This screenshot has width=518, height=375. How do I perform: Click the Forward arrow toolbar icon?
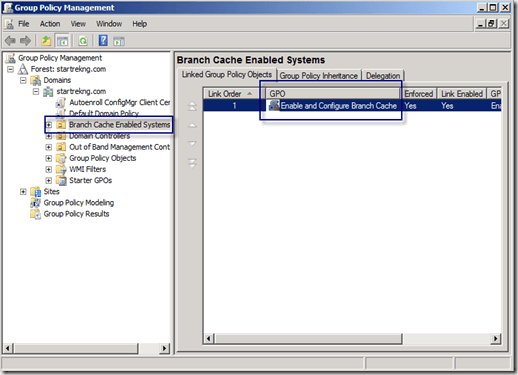tap(25, 41)
